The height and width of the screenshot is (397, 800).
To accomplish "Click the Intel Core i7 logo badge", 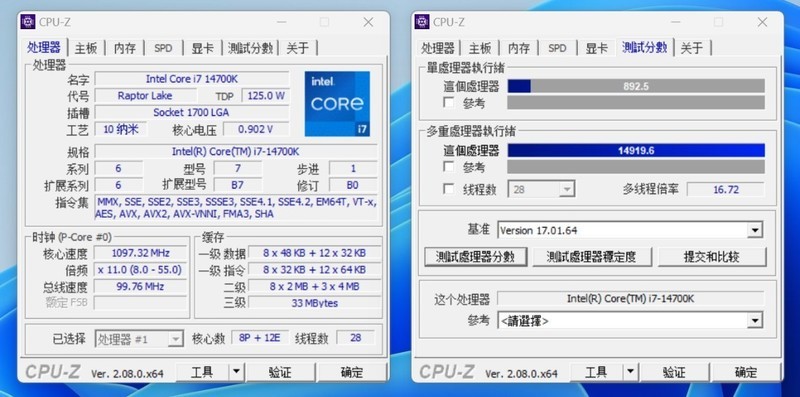I will (x=337, y=104).
